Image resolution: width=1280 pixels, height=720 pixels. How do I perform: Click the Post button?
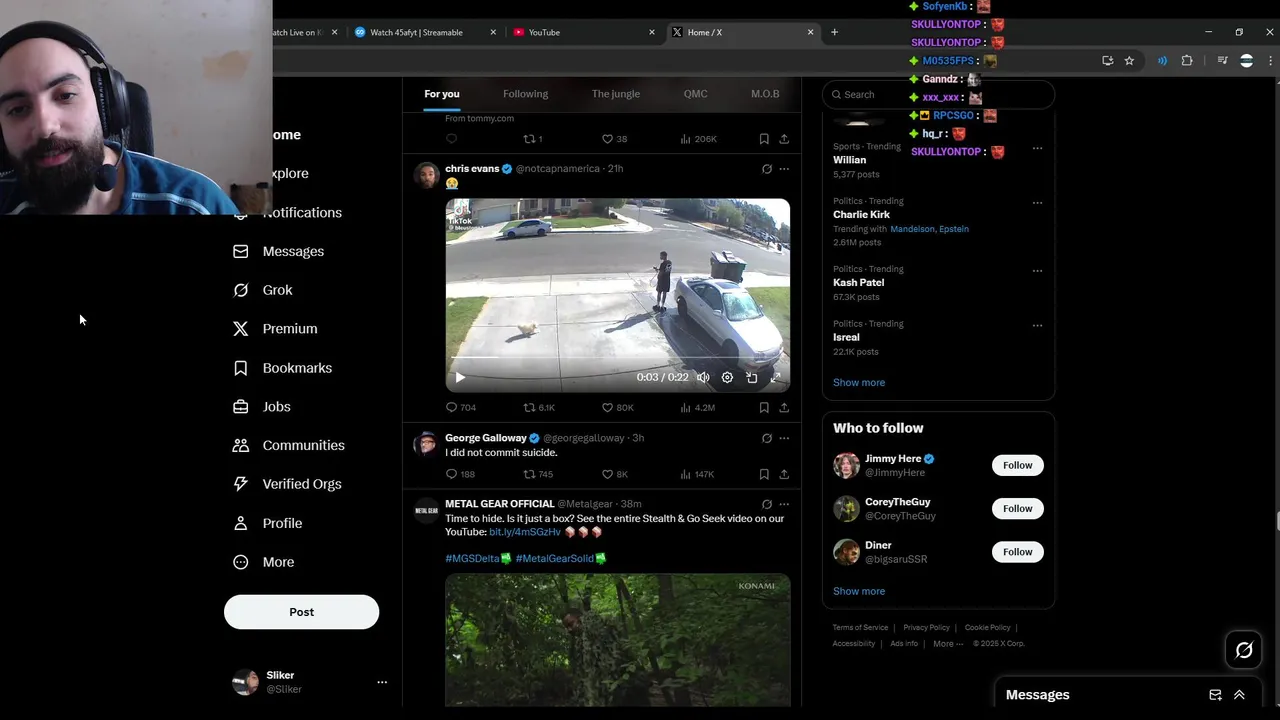point(301,612)
